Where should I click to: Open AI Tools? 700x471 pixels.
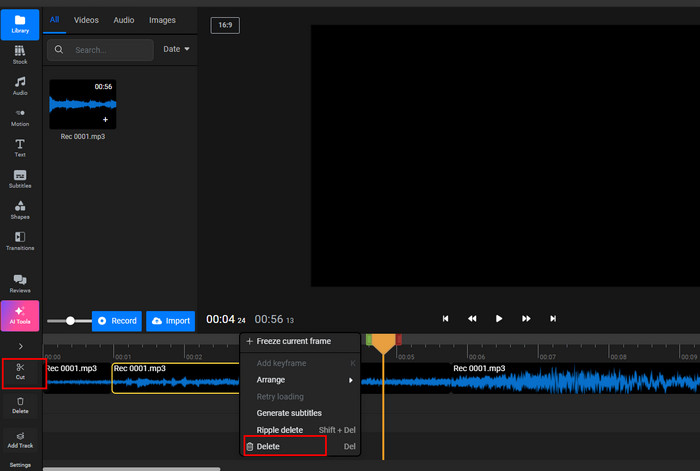(x=20, y=316)
